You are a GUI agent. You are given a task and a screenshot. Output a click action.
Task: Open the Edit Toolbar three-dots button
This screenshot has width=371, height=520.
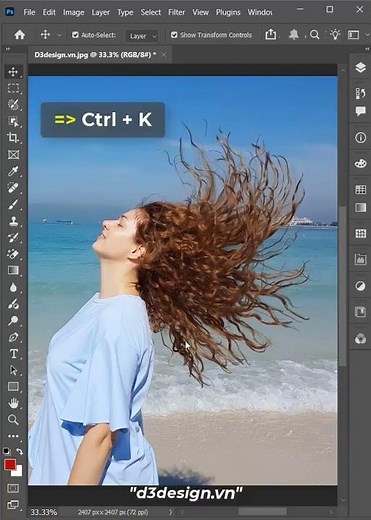click(13, 436)
